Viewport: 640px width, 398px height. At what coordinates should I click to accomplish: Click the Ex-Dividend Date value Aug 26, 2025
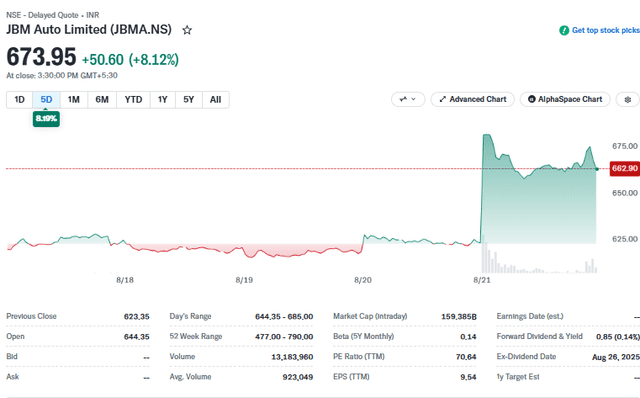616,357
